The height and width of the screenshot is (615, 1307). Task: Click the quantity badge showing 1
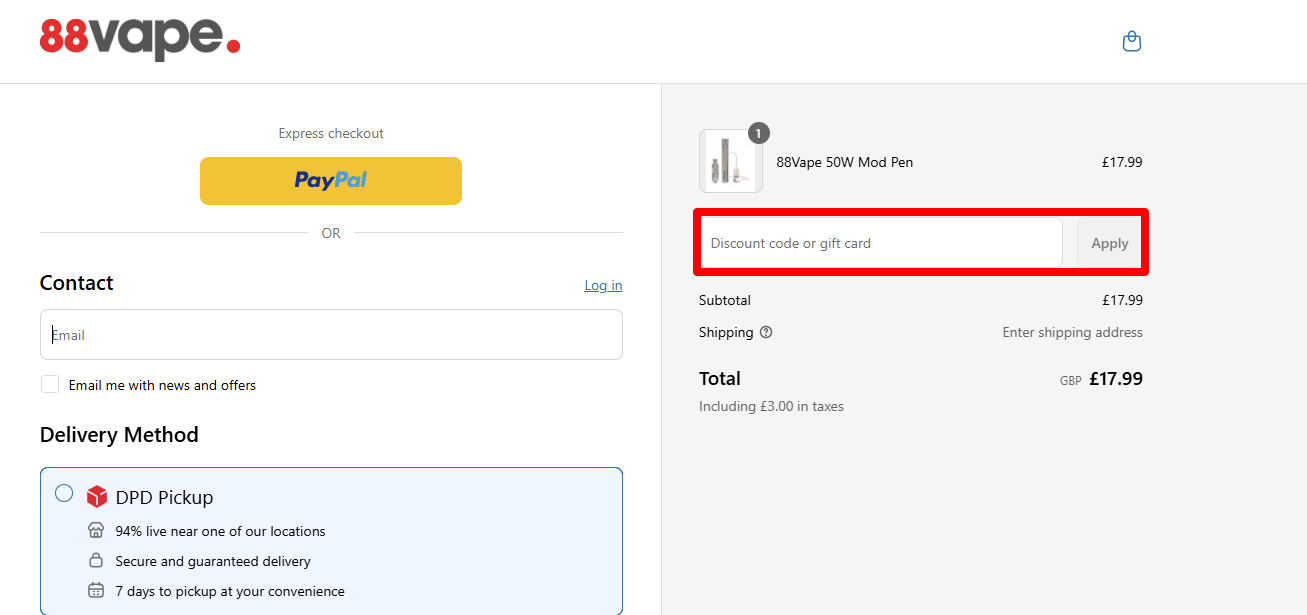(759, 133)
